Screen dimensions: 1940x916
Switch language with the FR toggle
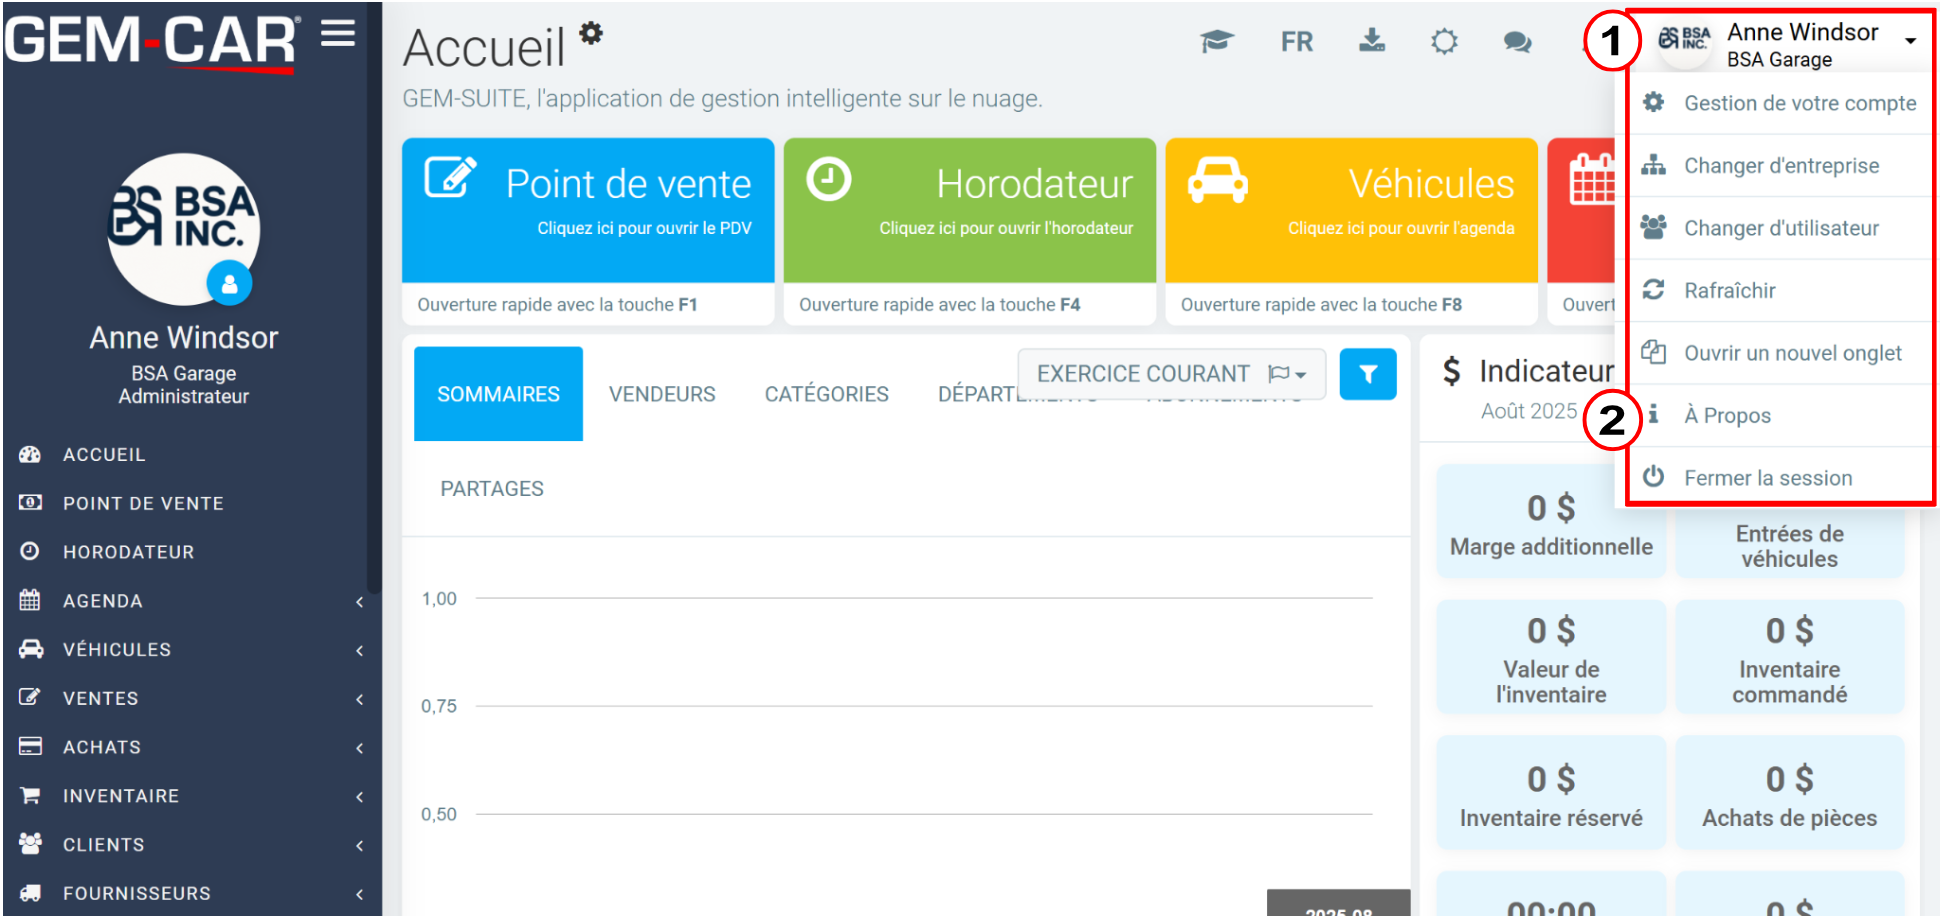pos(1297,42)
